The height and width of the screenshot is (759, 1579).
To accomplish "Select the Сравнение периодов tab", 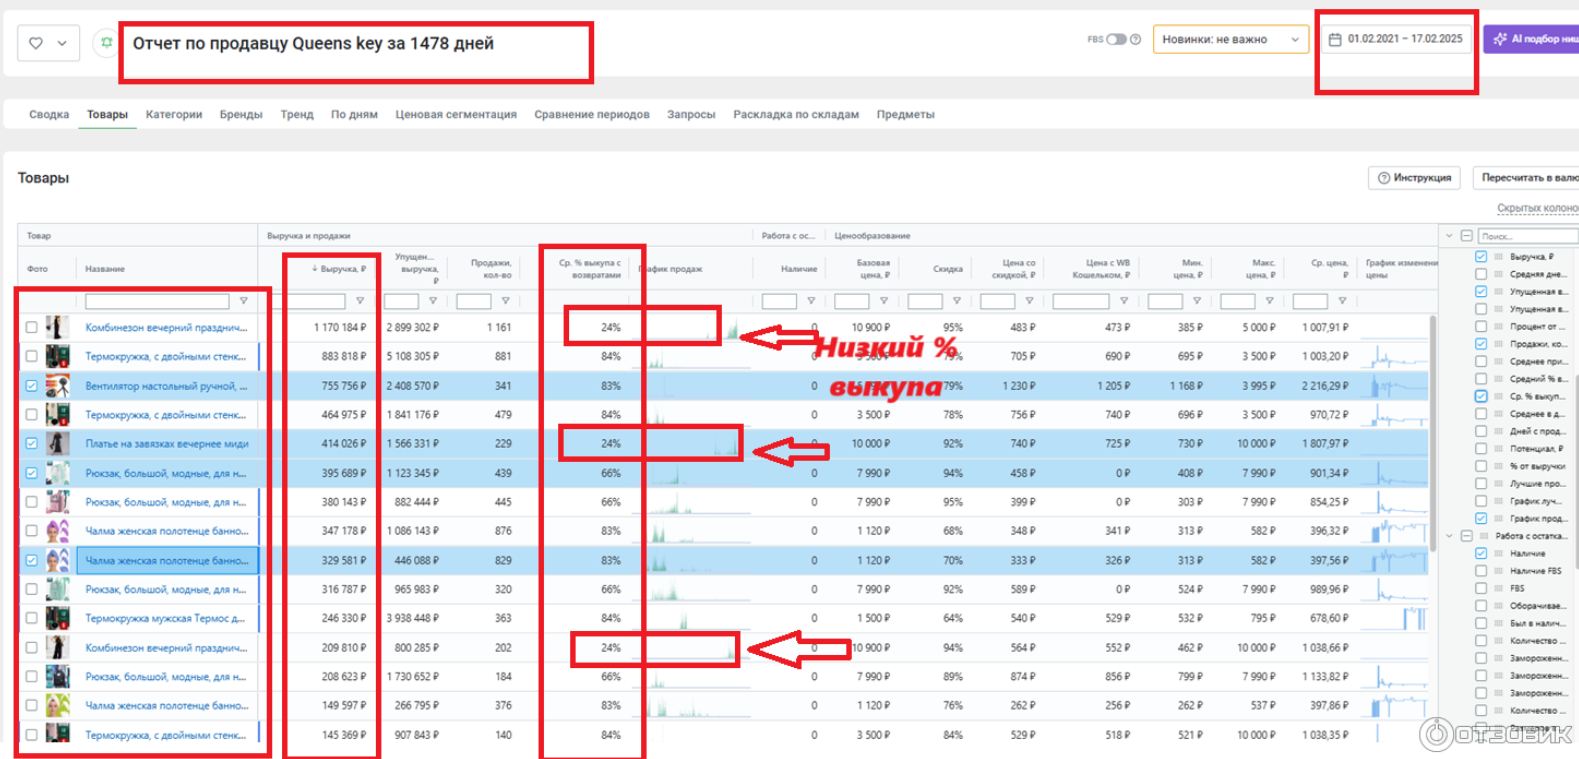I will pyautogui.click(x=592, y=115).
